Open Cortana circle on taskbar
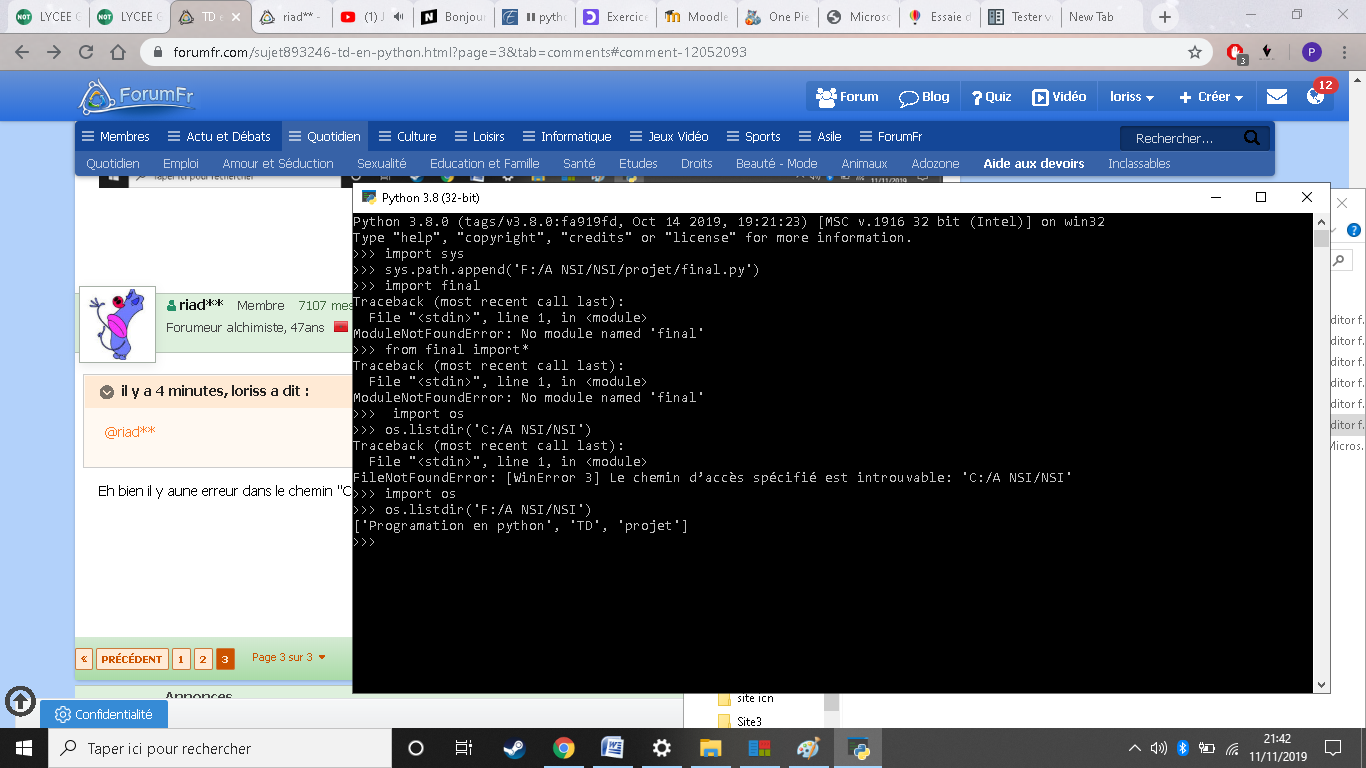This screenshot has height=768, width=1366. [416, 748]
